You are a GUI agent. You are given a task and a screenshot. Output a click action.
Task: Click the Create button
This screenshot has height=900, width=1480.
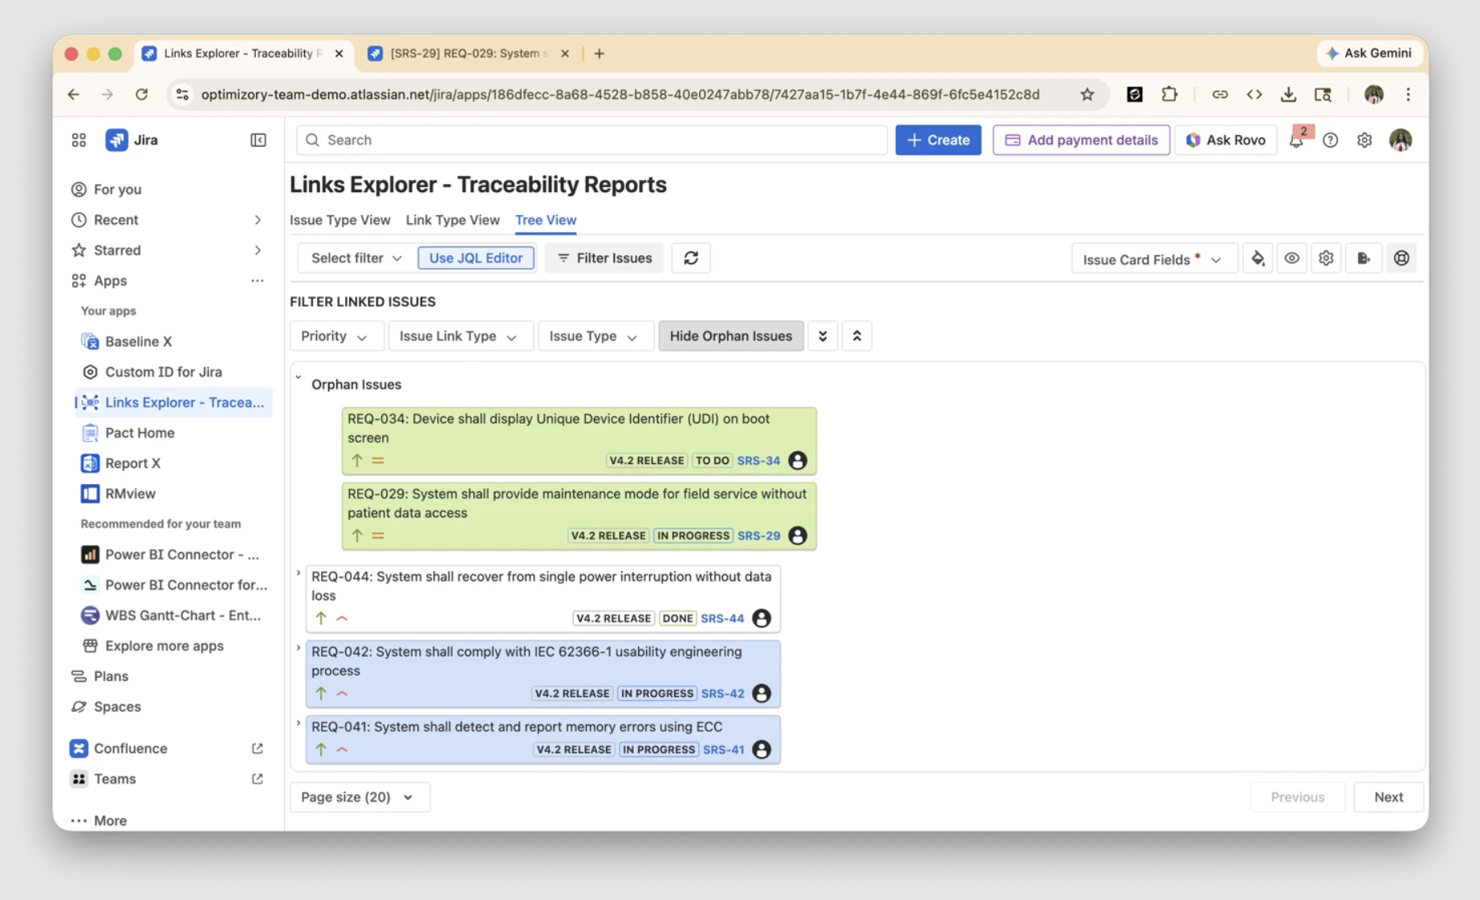pyautogui.click(x=938, y=140)
